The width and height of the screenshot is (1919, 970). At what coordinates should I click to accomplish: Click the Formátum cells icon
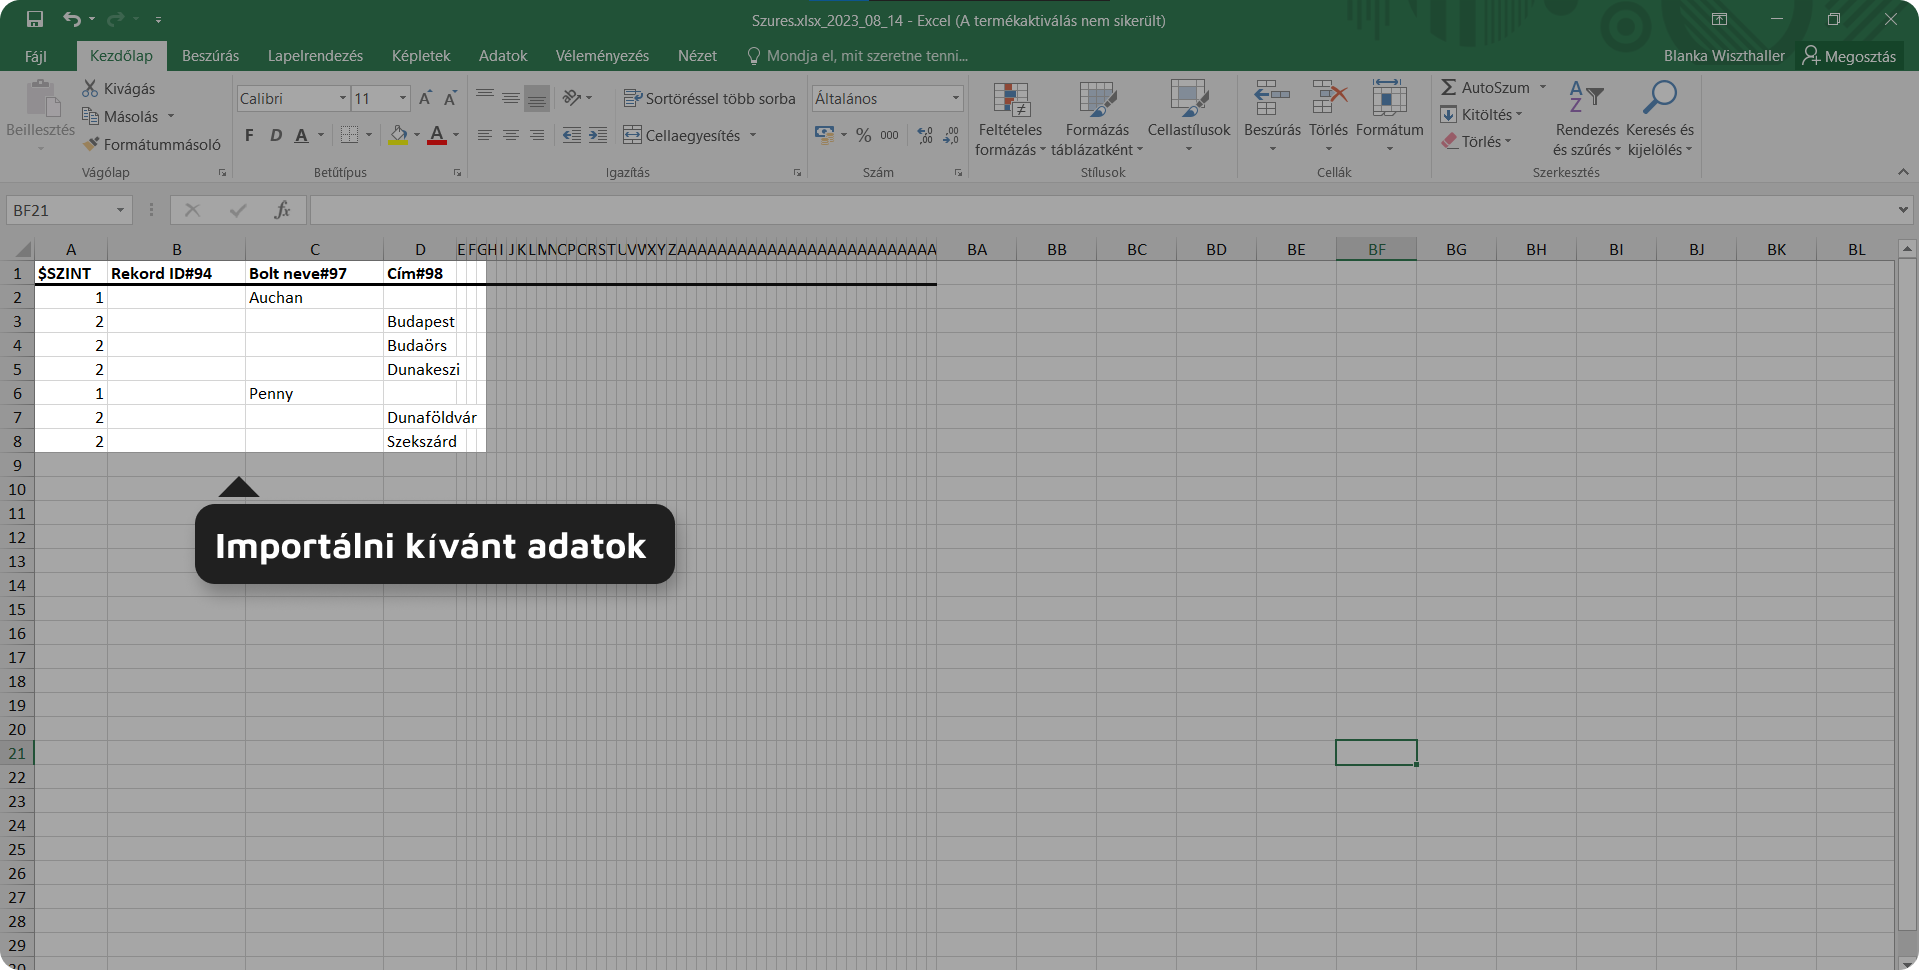[1389, 98]
